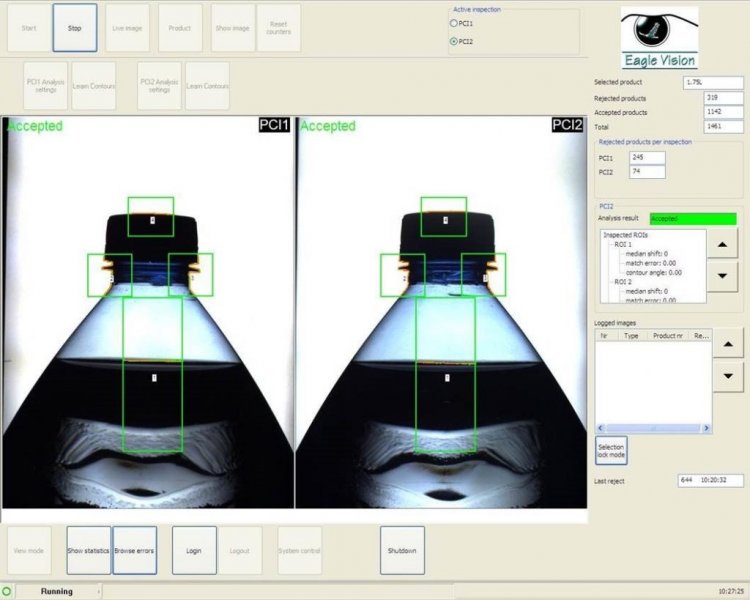The width and height of the screenshot is (750, 600).
Task: Click Logged images down arrow button
Action: point(728,376)
